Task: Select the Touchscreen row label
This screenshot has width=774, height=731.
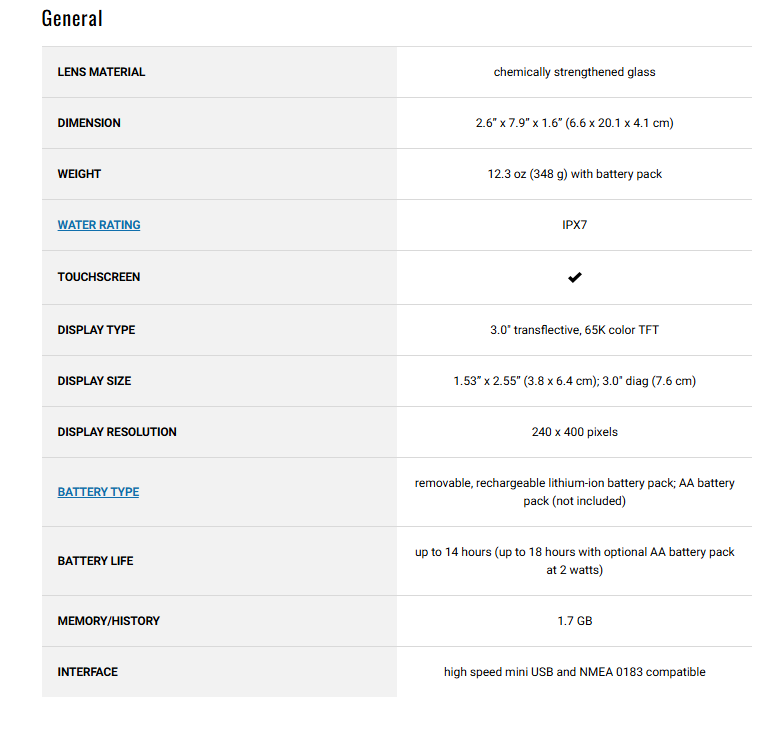Action: click(x=99, y=277)
